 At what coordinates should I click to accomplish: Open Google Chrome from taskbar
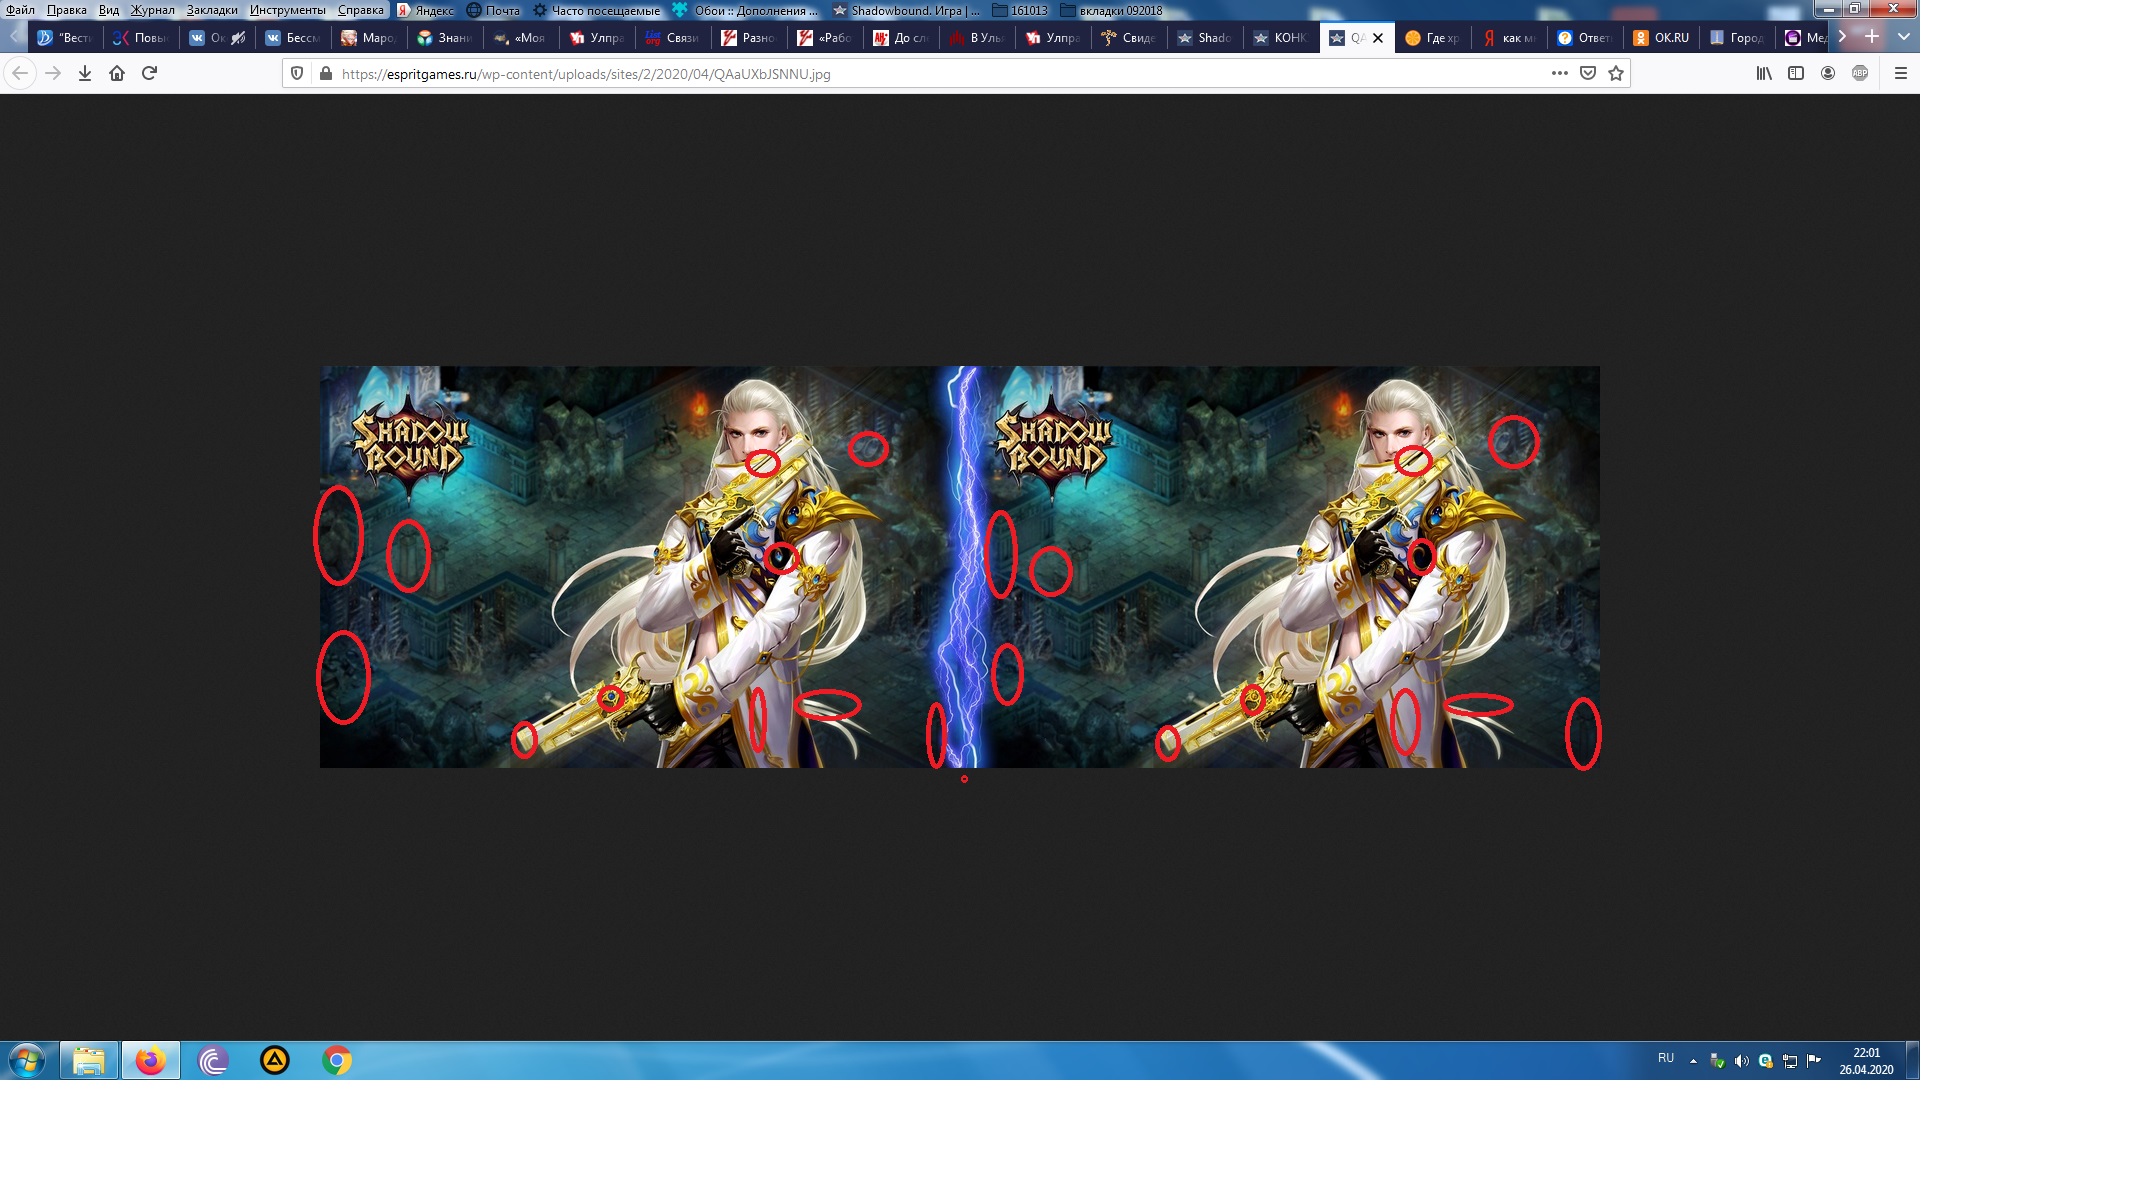(337, 1060)
